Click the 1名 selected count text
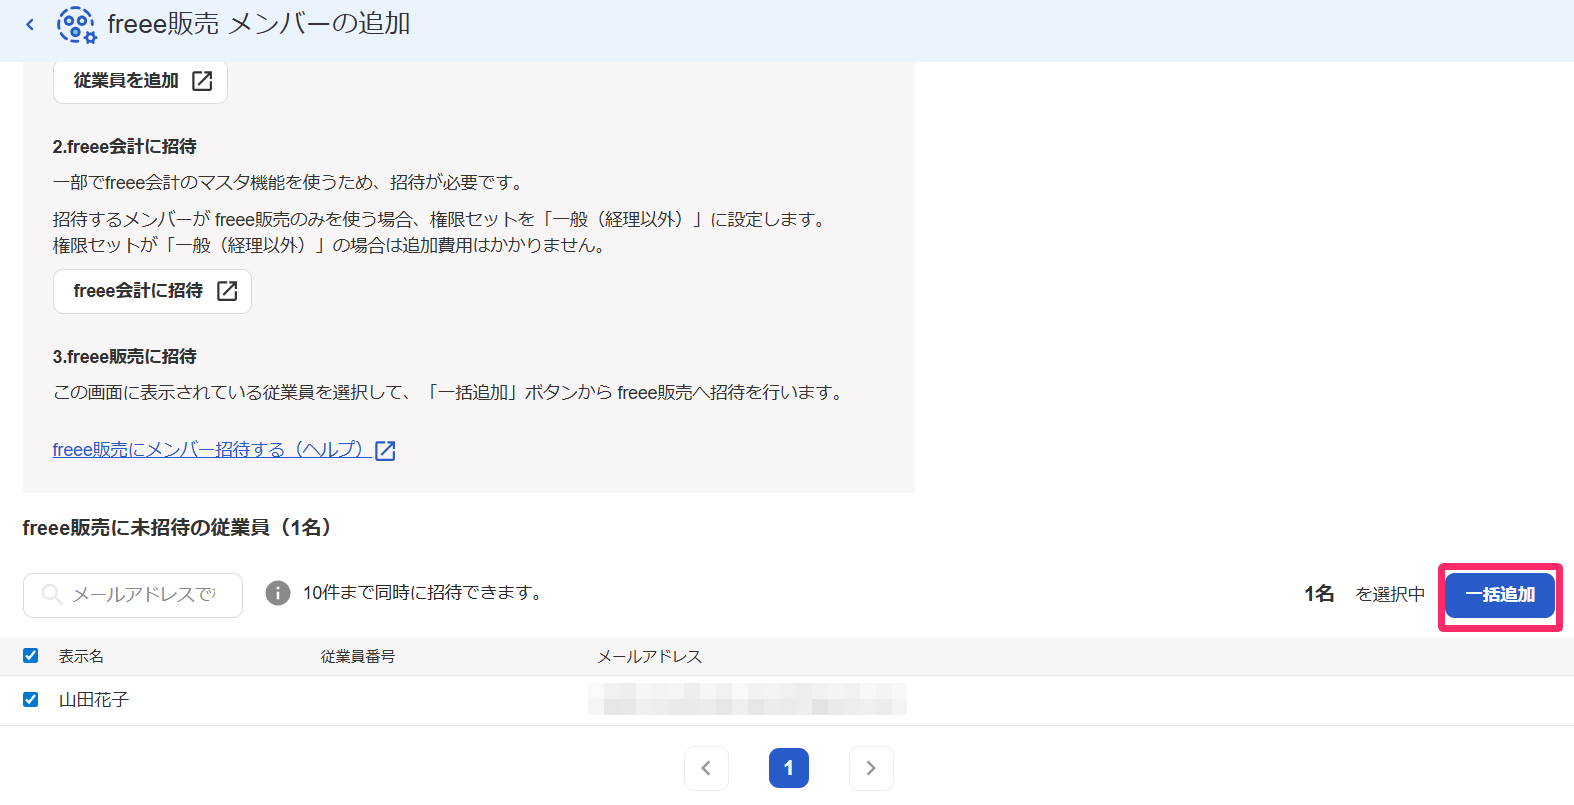 pyautogui.click(x=1319, y=594)
